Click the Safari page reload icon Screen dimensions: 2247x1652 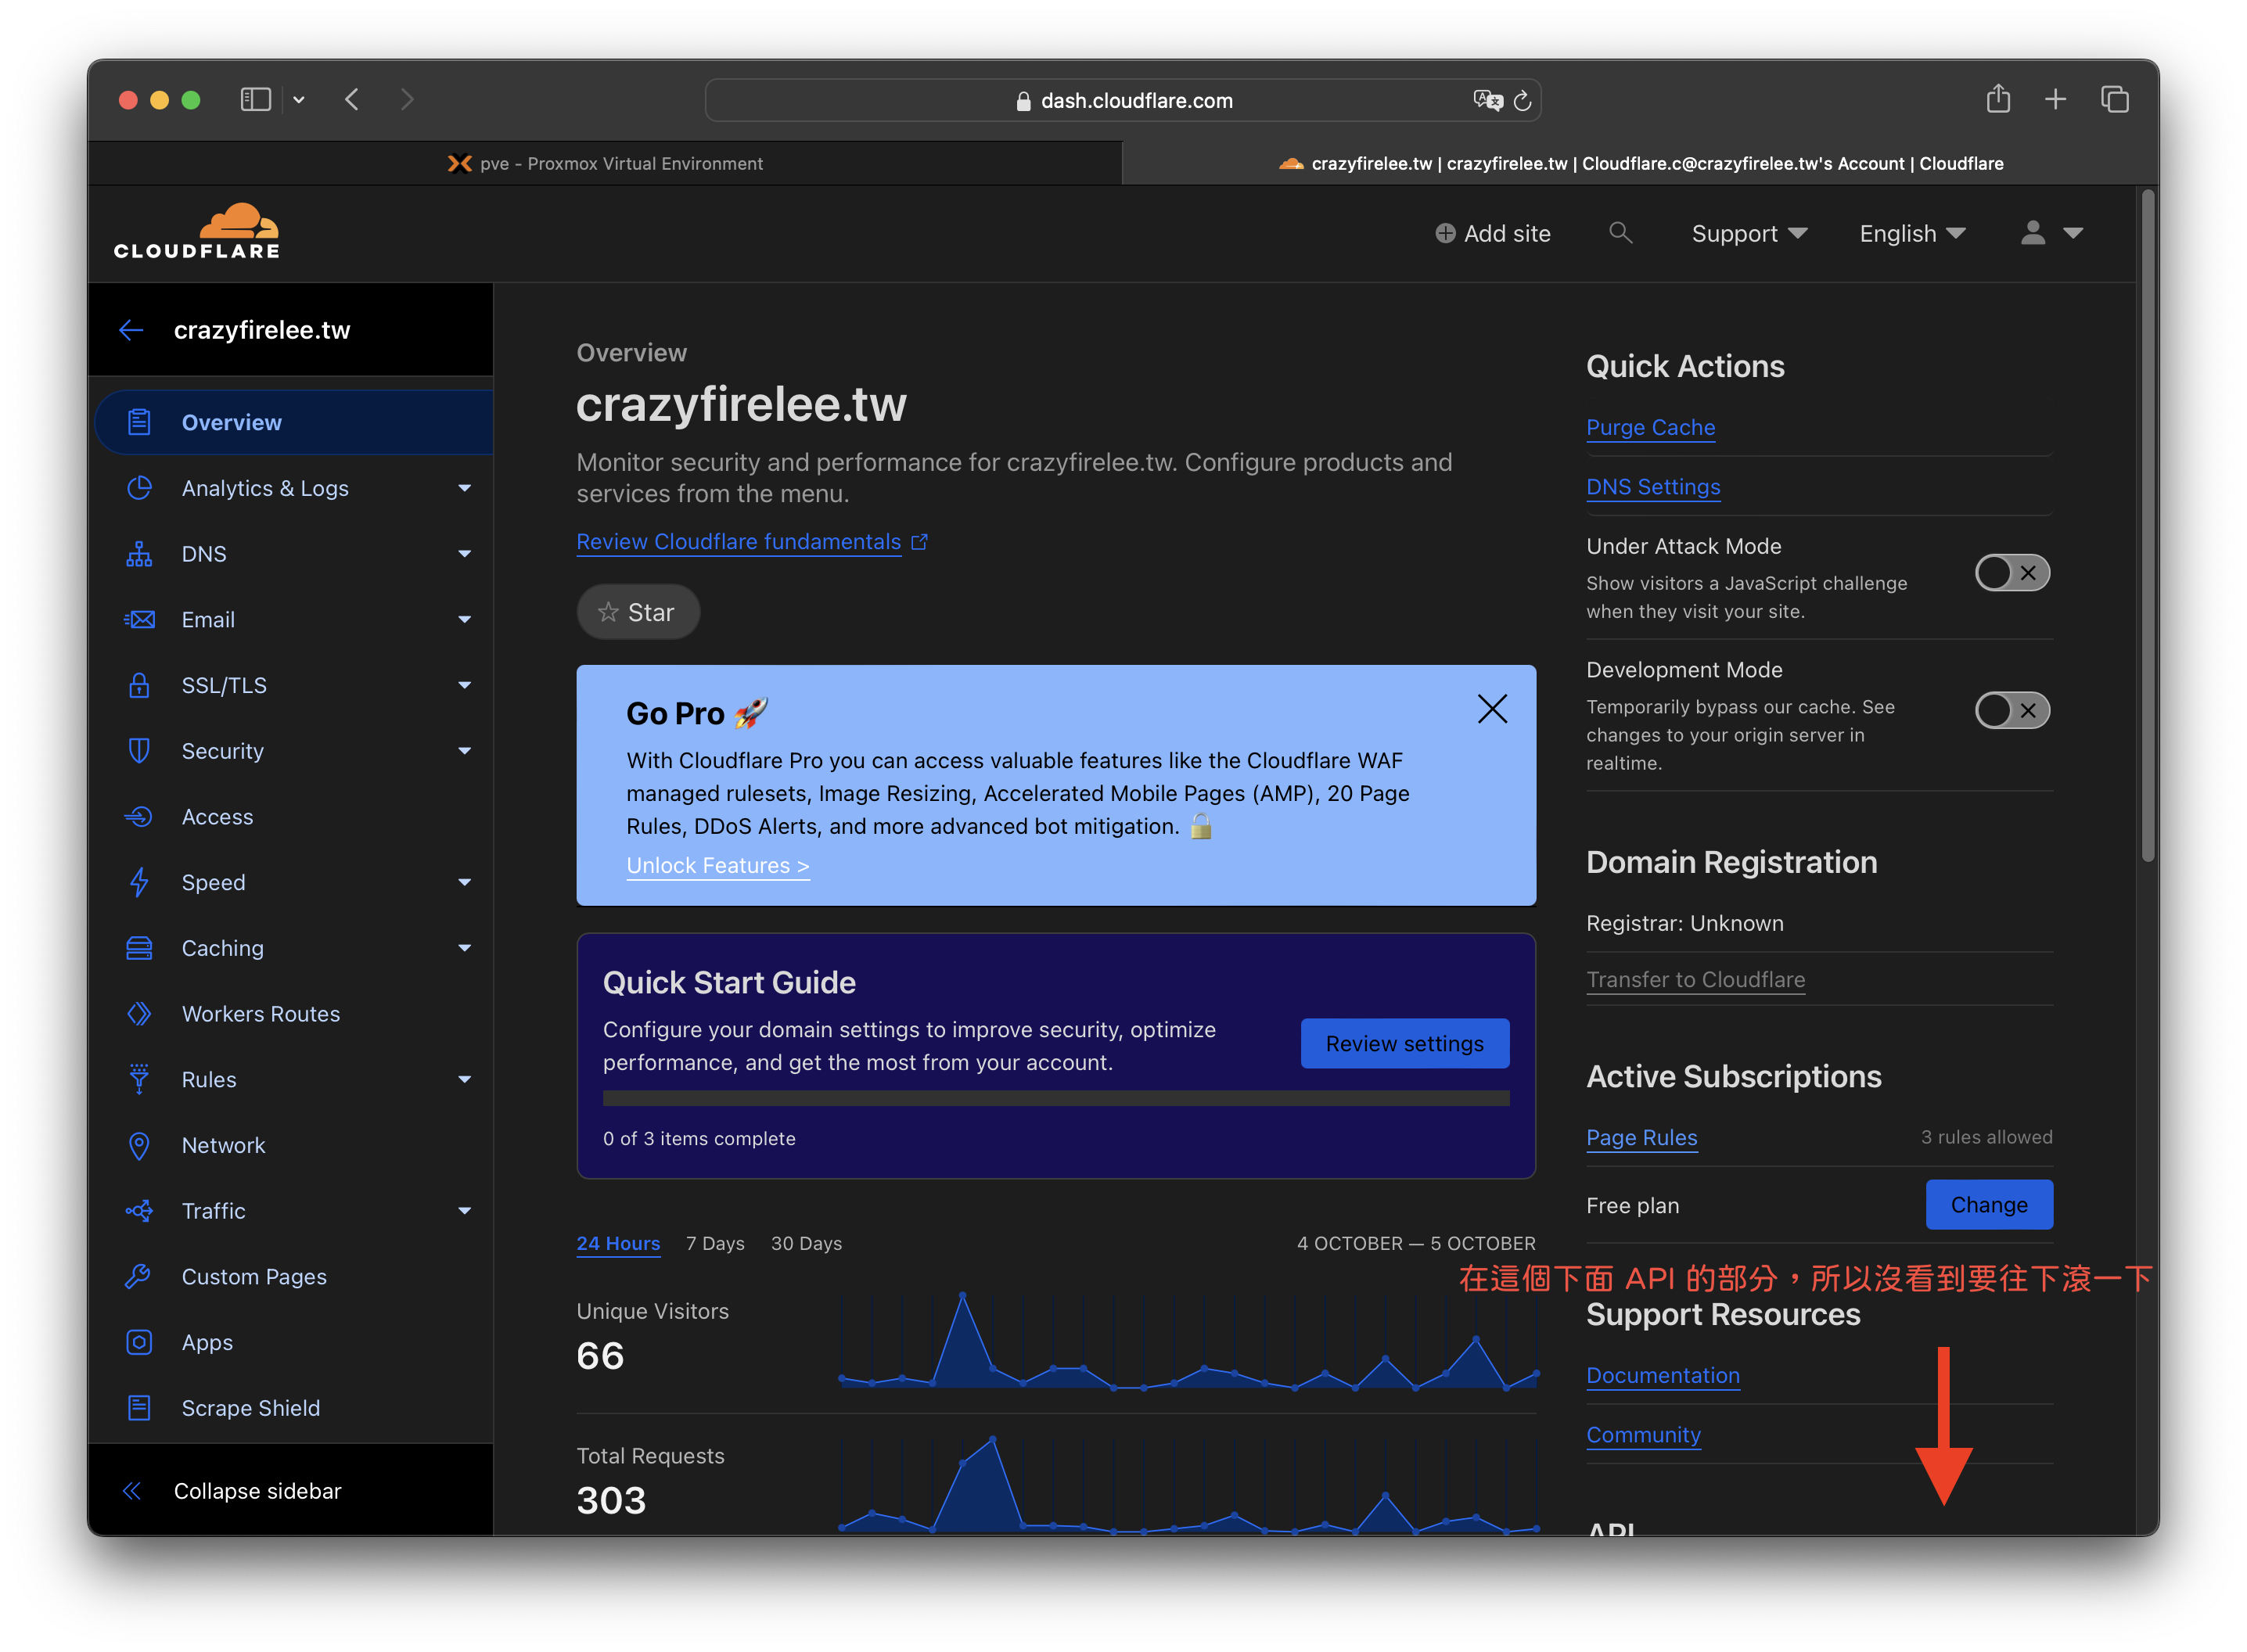point(1522,101)
